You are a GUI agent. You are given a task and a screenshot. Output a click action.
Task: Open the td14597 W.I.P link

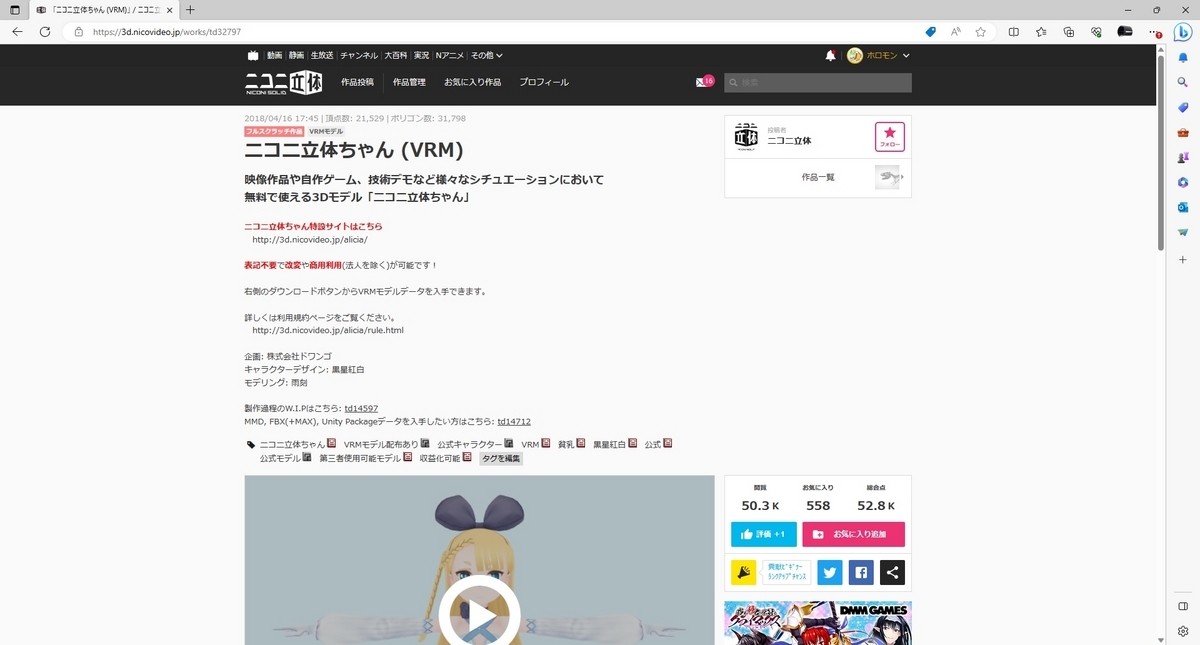pos(361,408)
